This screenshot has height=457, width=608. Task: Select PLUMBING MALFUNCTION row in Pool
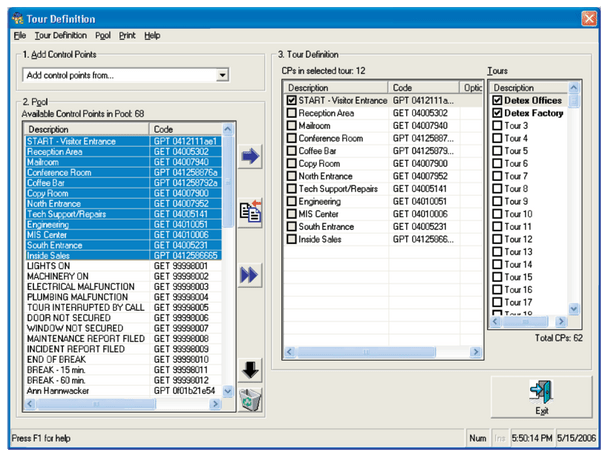tap(123, 297)
